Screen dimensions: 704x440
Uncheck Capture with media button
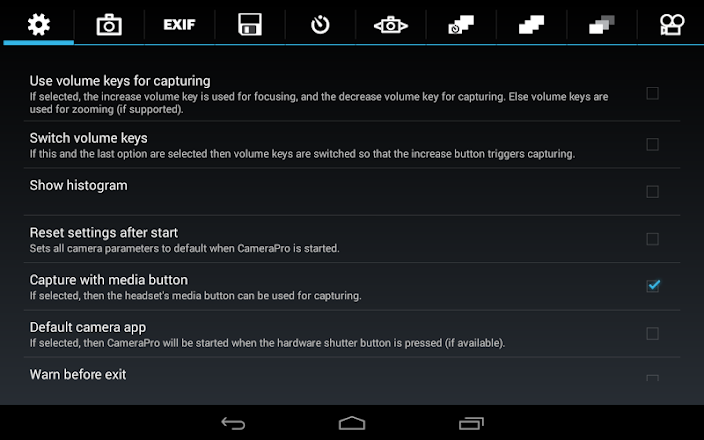653,286
